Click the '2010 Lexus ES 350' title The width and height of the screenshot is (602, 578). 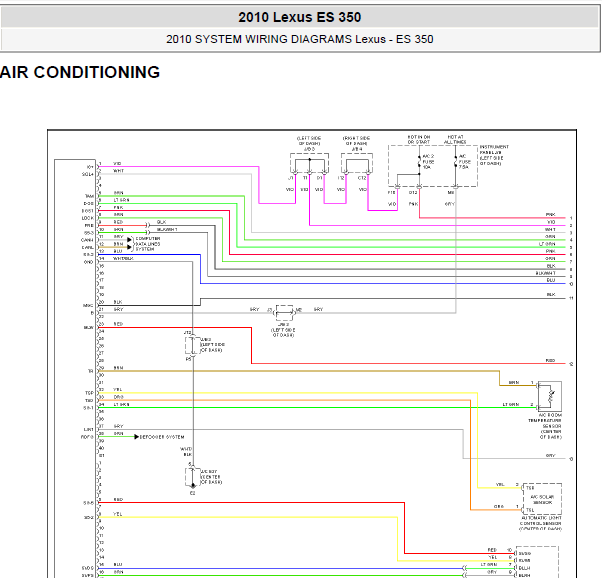299,17
